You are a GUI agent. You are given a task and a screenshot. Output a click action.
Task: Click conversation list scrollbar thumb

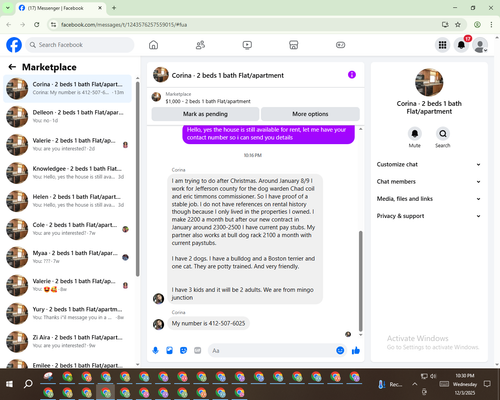tap(137, 179)
